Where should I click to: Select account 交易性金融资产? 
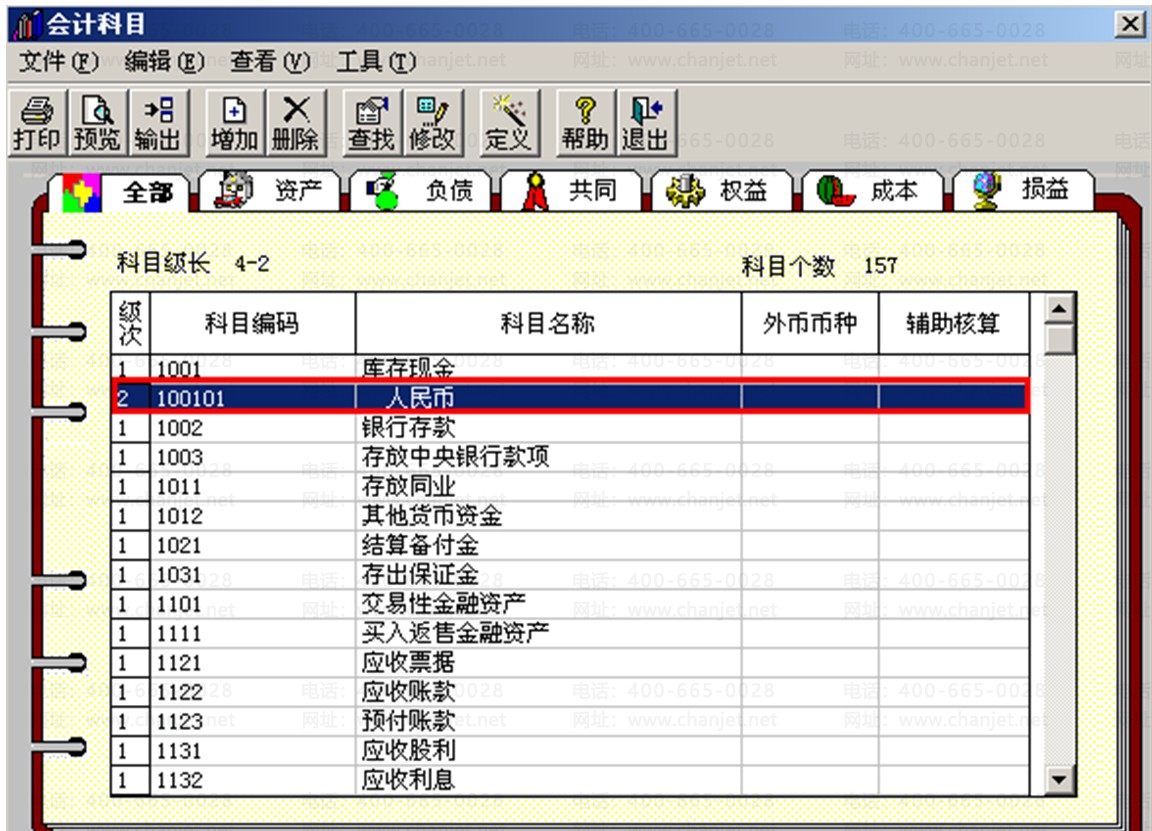tap(444, 604)
